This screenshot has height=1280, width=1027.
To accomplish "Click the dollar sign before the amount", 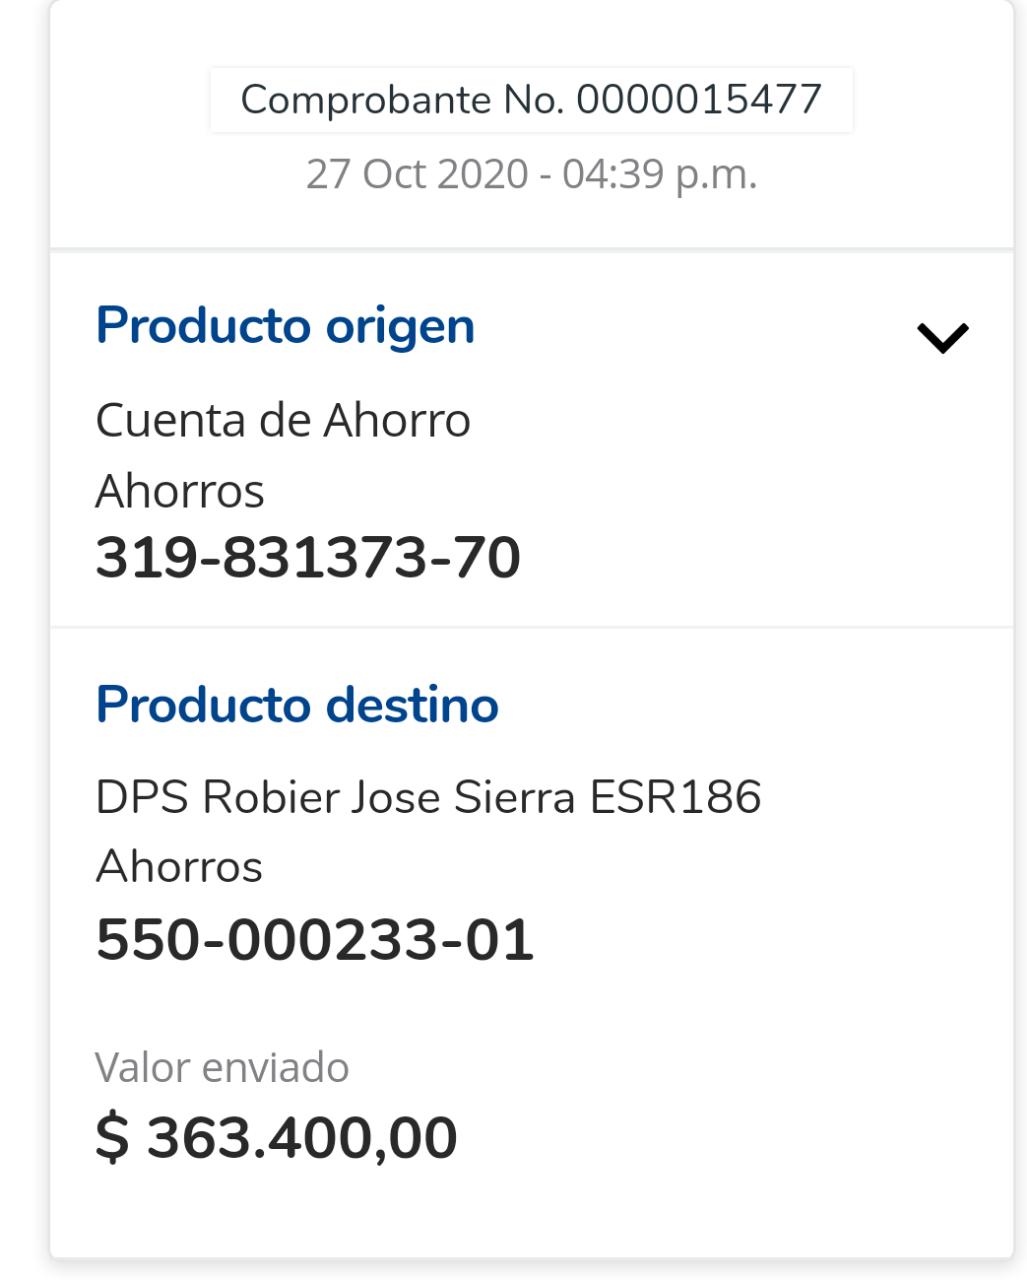I will point(112,1138).
